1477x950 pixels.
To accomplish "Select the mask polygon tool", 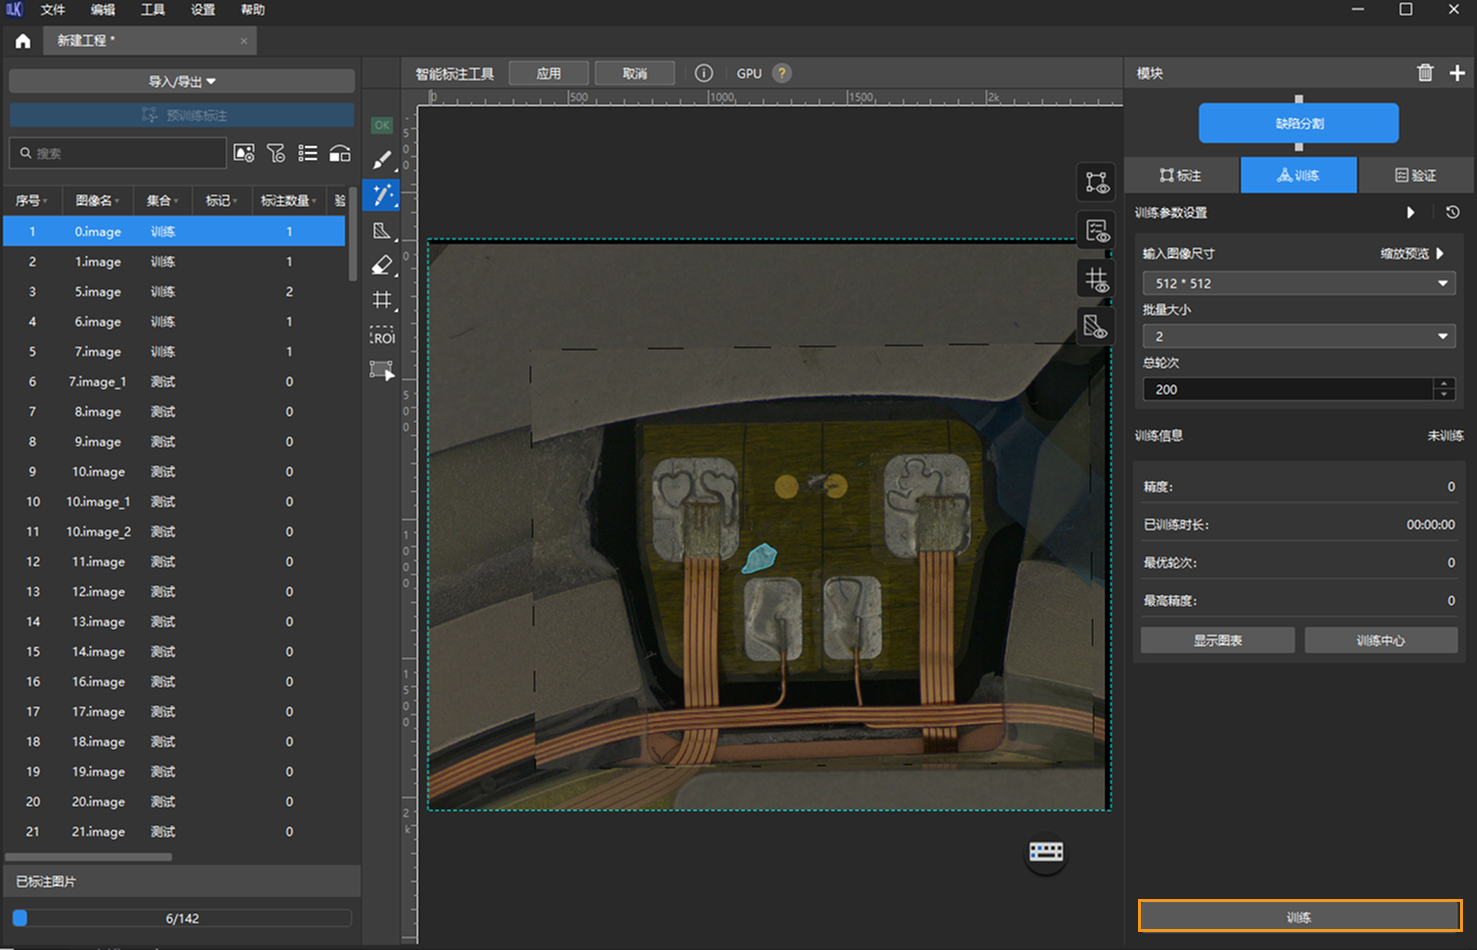I will 382,231.
